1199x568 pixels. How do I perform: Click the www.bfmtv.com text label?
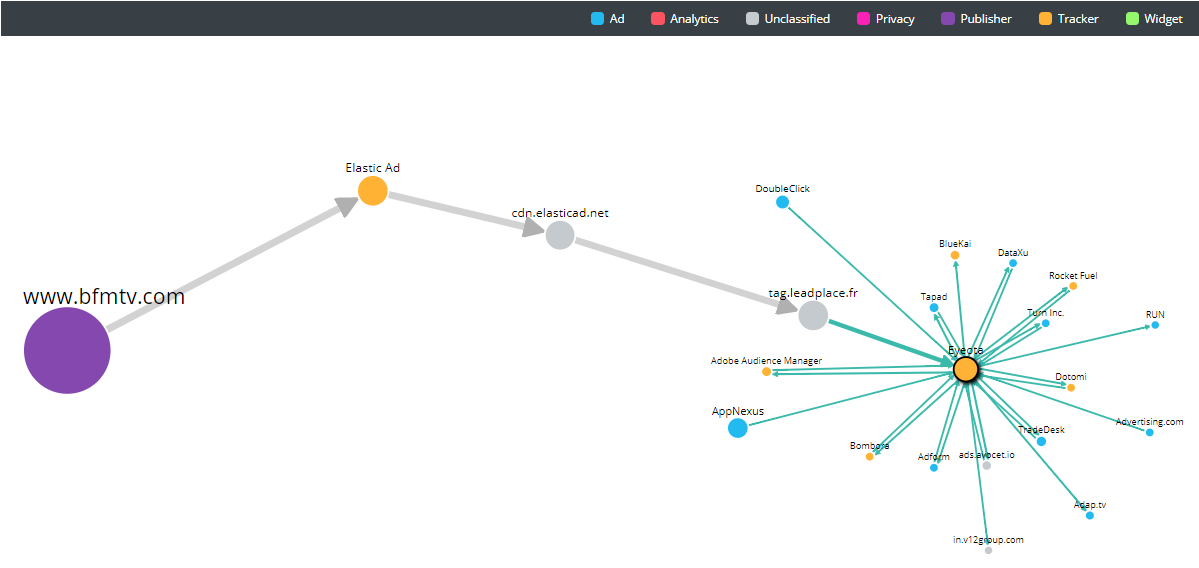coord(104,297)
